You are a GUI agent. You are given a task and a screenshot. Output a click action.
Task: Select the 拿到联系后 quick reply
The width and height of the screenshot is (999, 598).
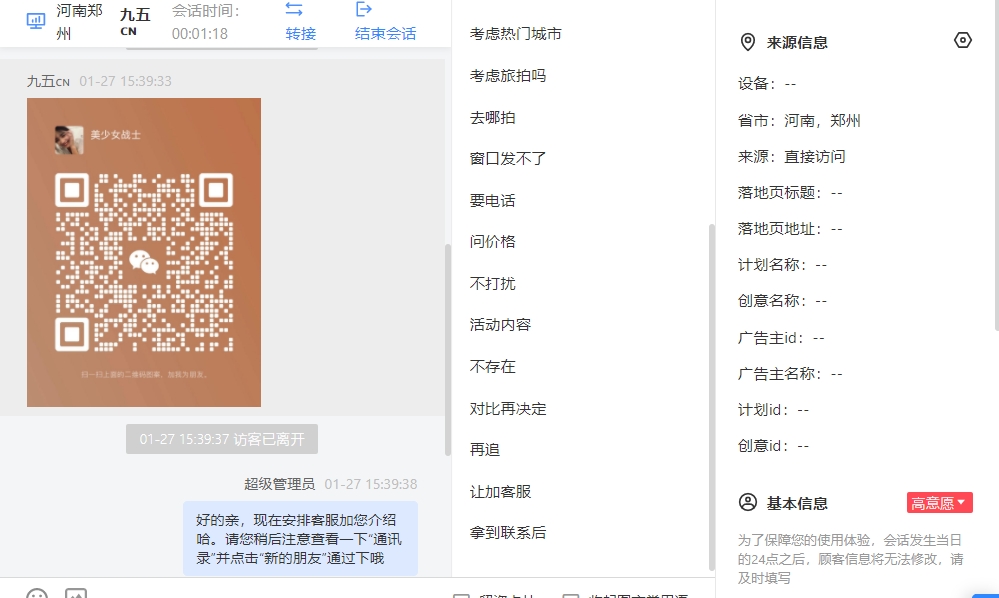[508, 532]
